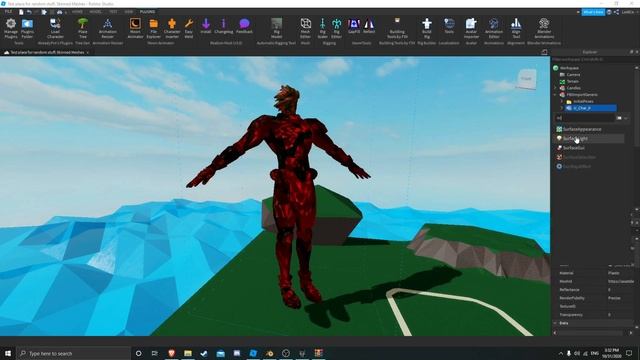Open Character Inserter
The width and height of the screenshot is (640, 360).
click(172, 28)
